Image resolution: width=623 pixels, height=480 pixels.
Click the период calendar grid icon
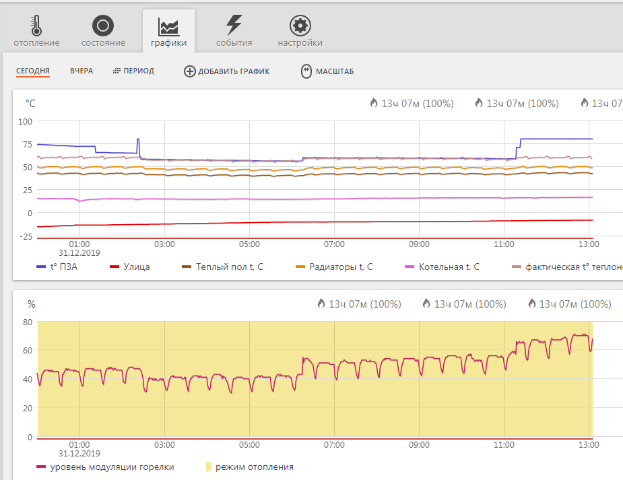pos(117,72)
